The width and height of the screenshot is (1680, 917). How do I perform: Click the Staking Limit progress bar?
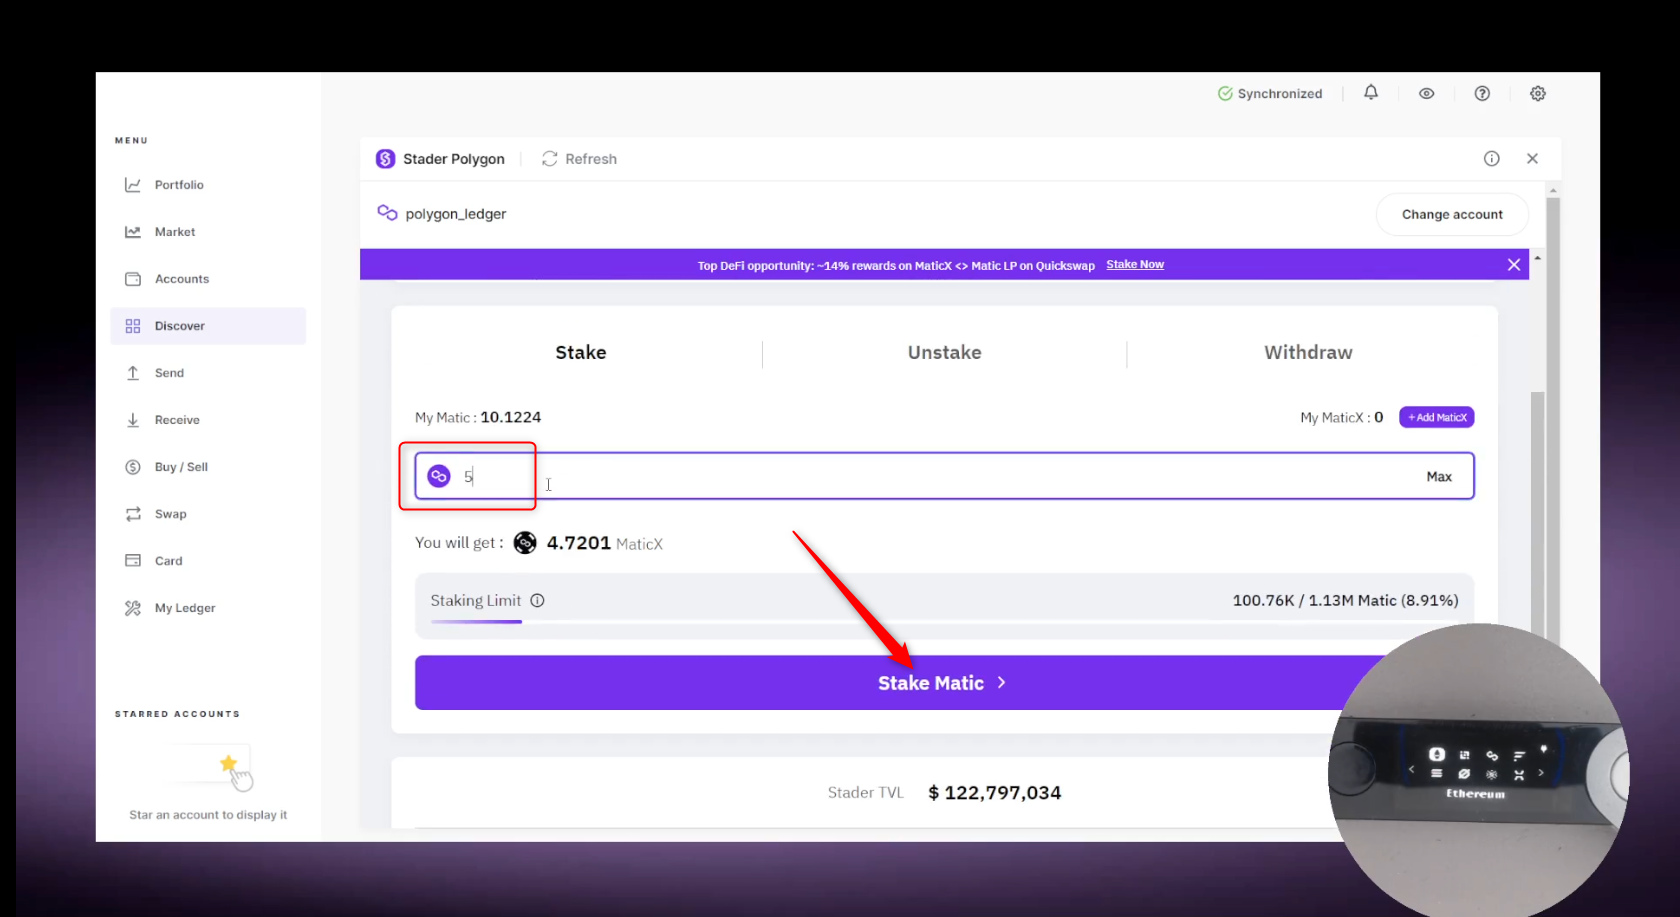(x=944, y=622)
